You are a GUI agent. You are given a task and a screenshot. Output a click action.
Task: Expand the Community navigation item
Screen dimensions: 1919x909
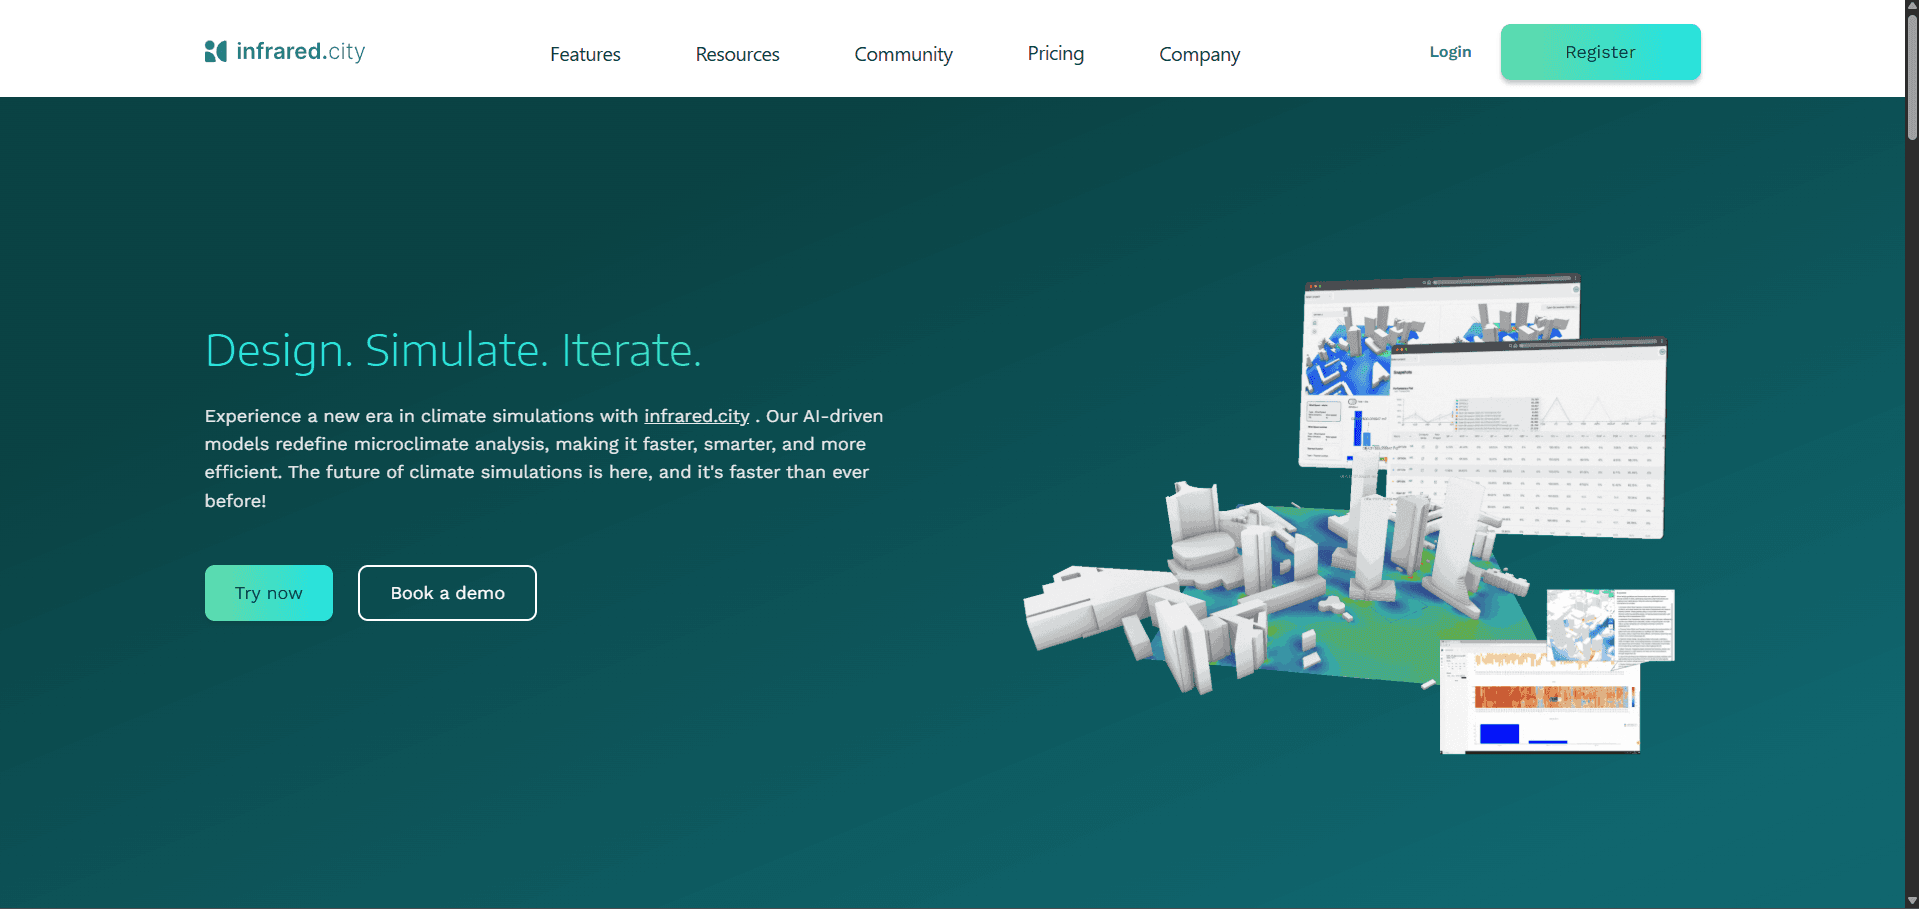(x=903, y=54)
